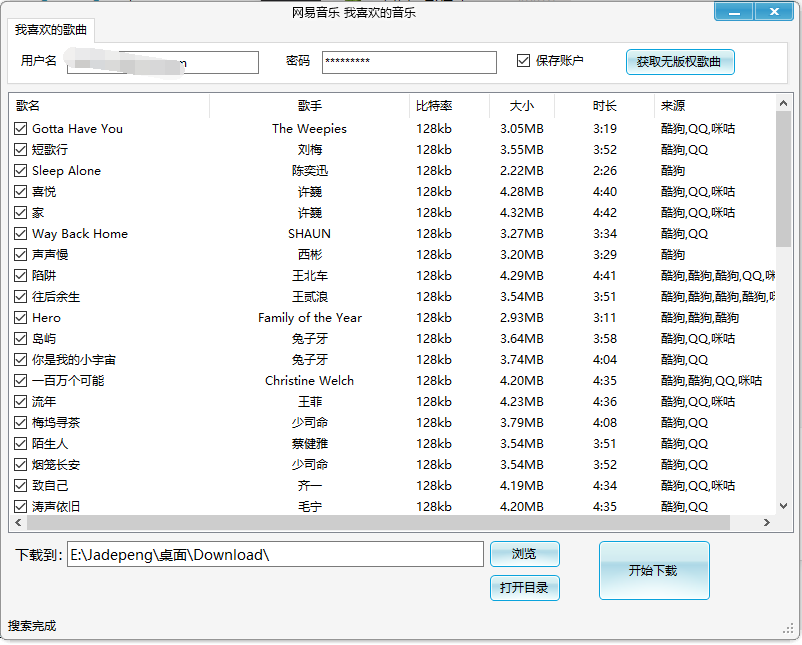802x645 pixels.
Task: Select the SHAUN artist cell
Action: (309, 233)
